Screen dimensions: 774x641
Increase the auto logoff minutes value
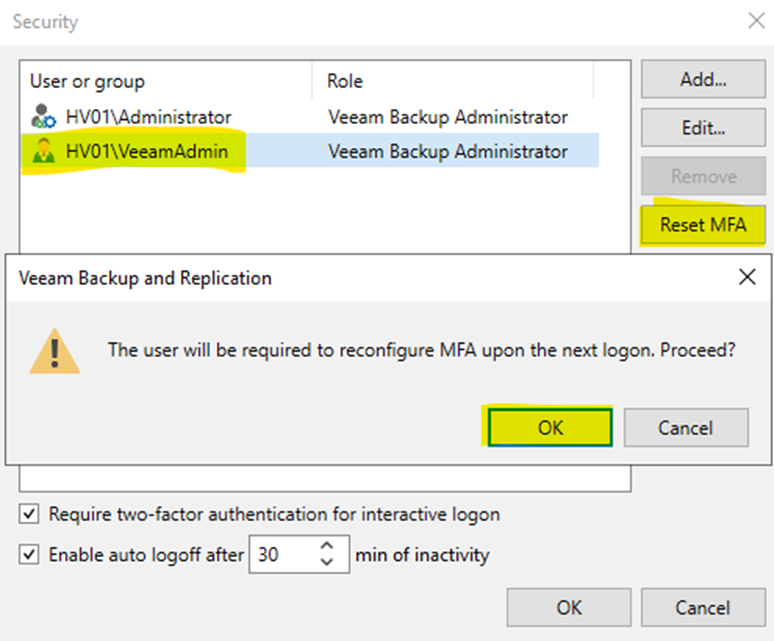click(x=327, y=546)
